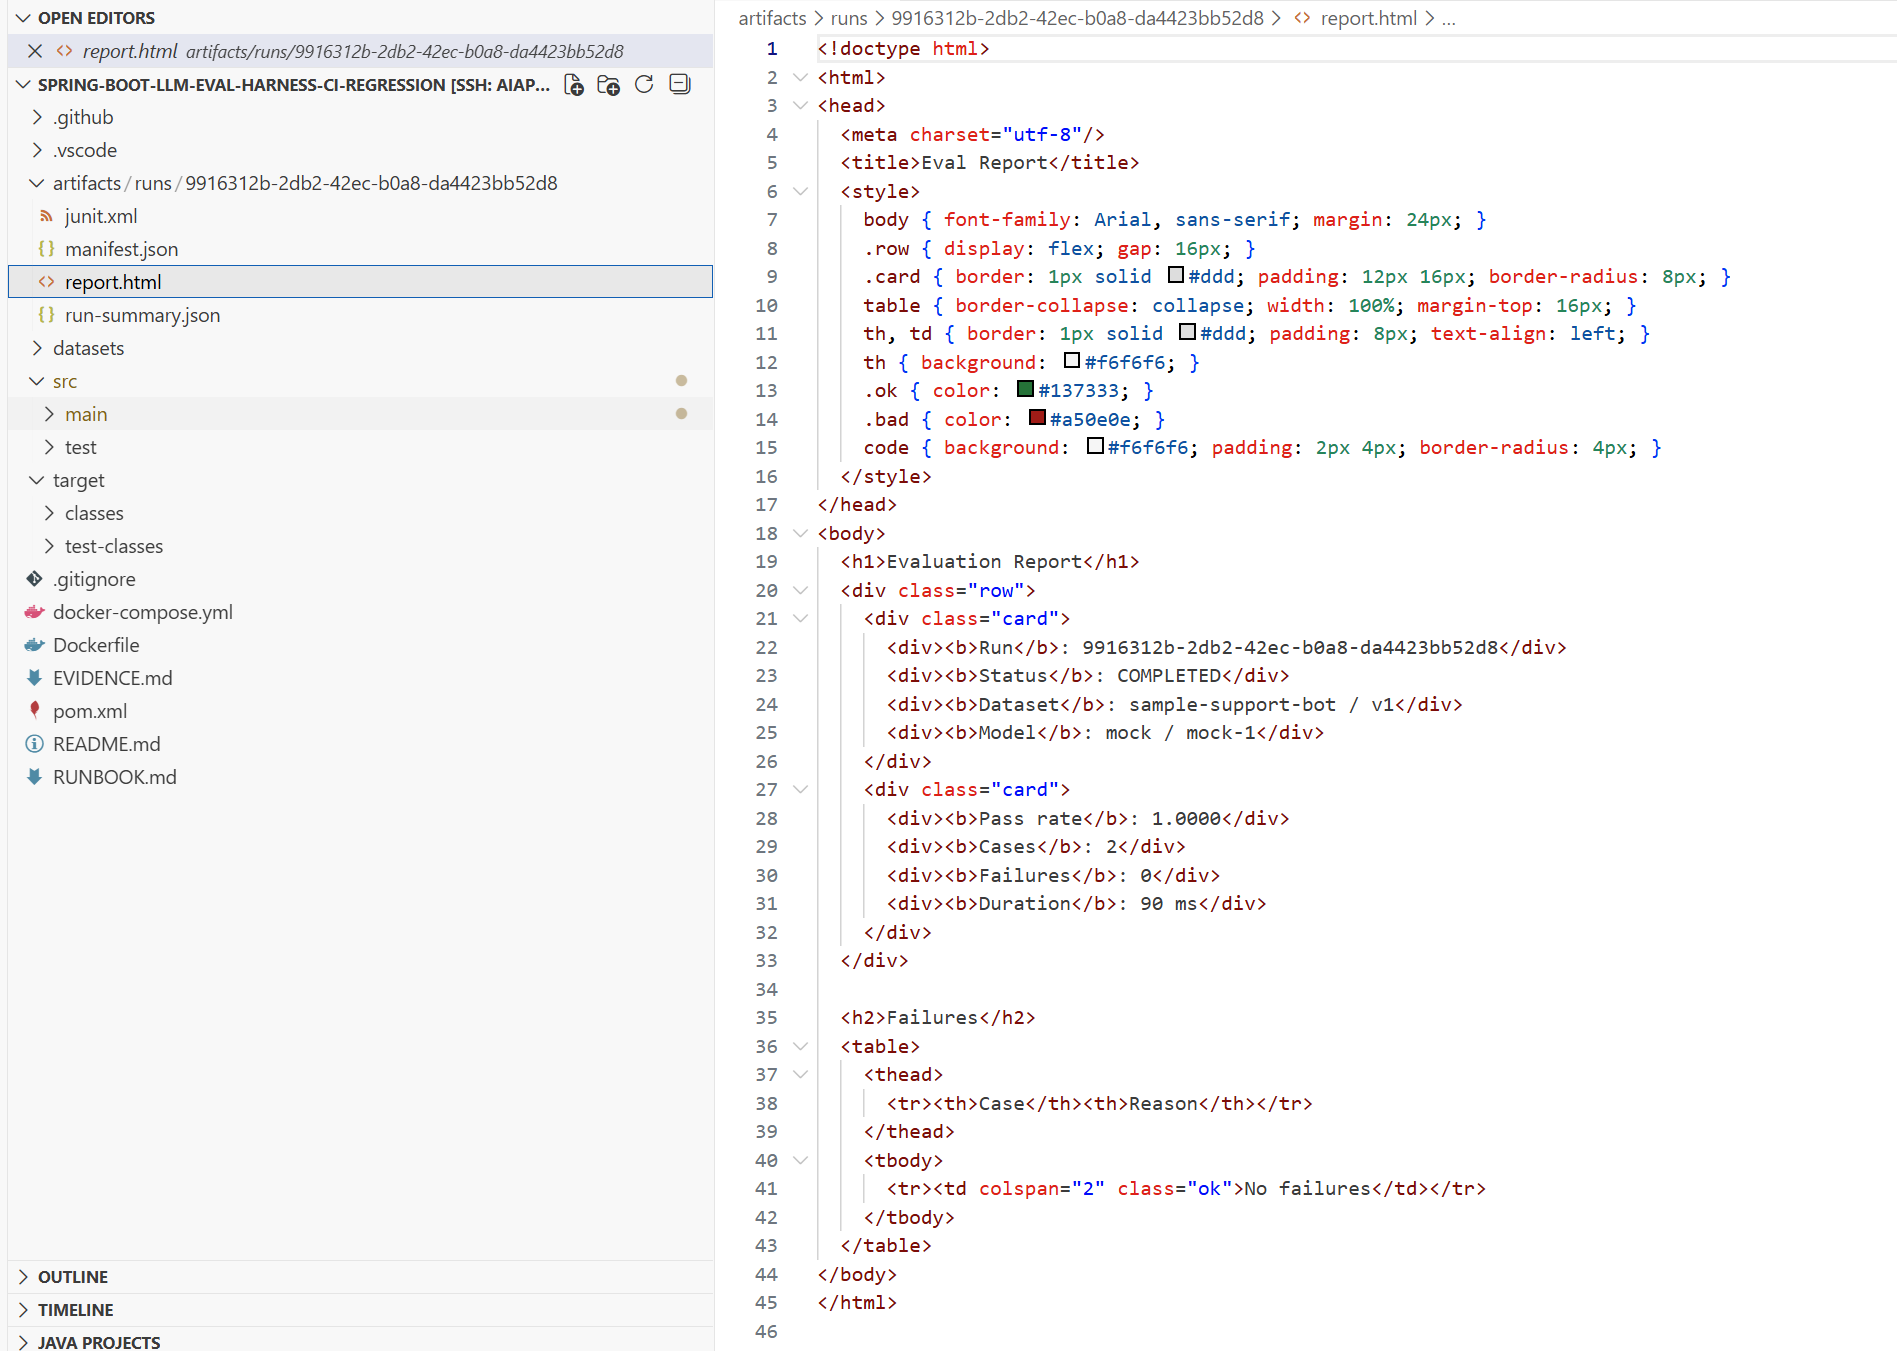Image resolution: width=1897 pixels, height=1351 pixels.
Task: Fold the body element using gutter chevron
Action: (x=799, y=533)
